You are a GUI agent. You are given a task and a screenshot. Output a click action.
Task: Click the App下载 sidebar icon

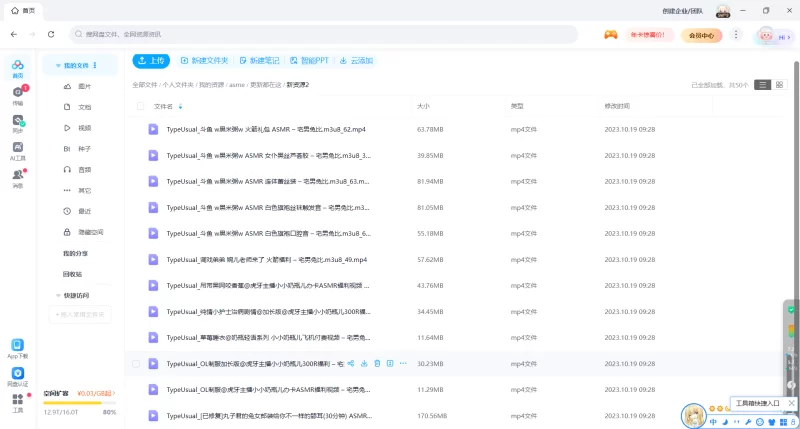pyautogui.click(x=18, y=347)
